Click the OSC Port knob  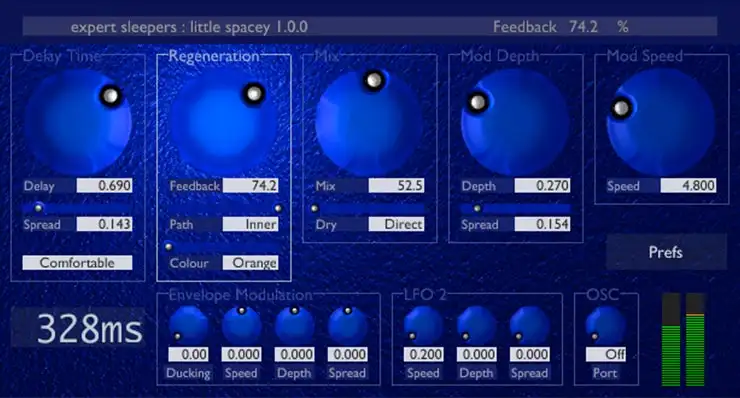pyautogui.click(x=605, y=325)
